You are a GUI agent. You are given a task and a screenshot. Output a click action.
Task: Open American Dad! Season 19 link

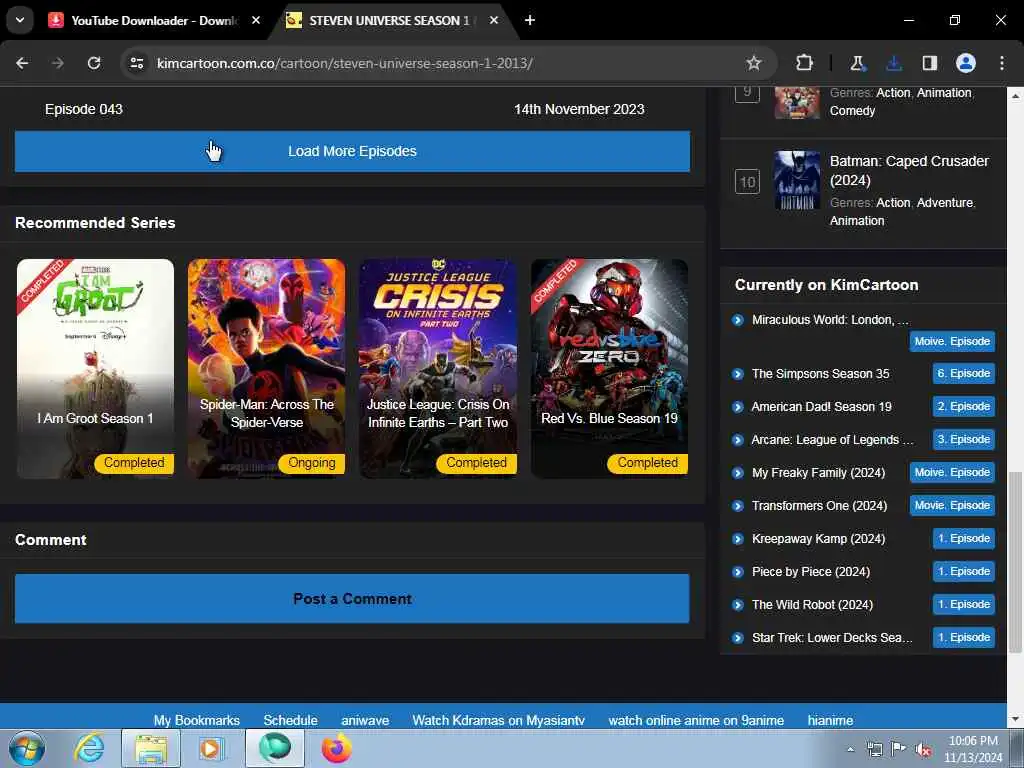[x=821, y=407]
